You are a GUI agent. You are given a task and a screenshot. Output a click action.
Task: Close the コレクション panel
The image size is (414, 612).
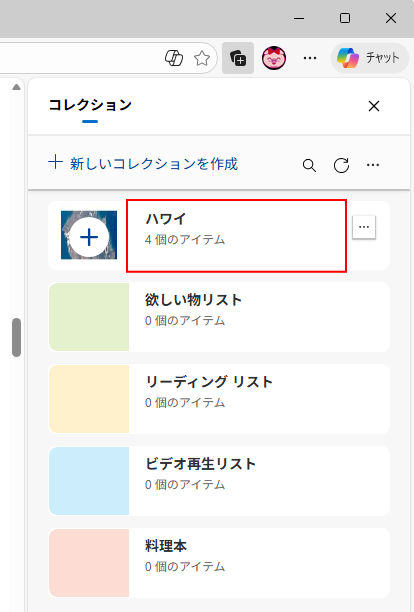pyautogui.click(x=374, y=106)
